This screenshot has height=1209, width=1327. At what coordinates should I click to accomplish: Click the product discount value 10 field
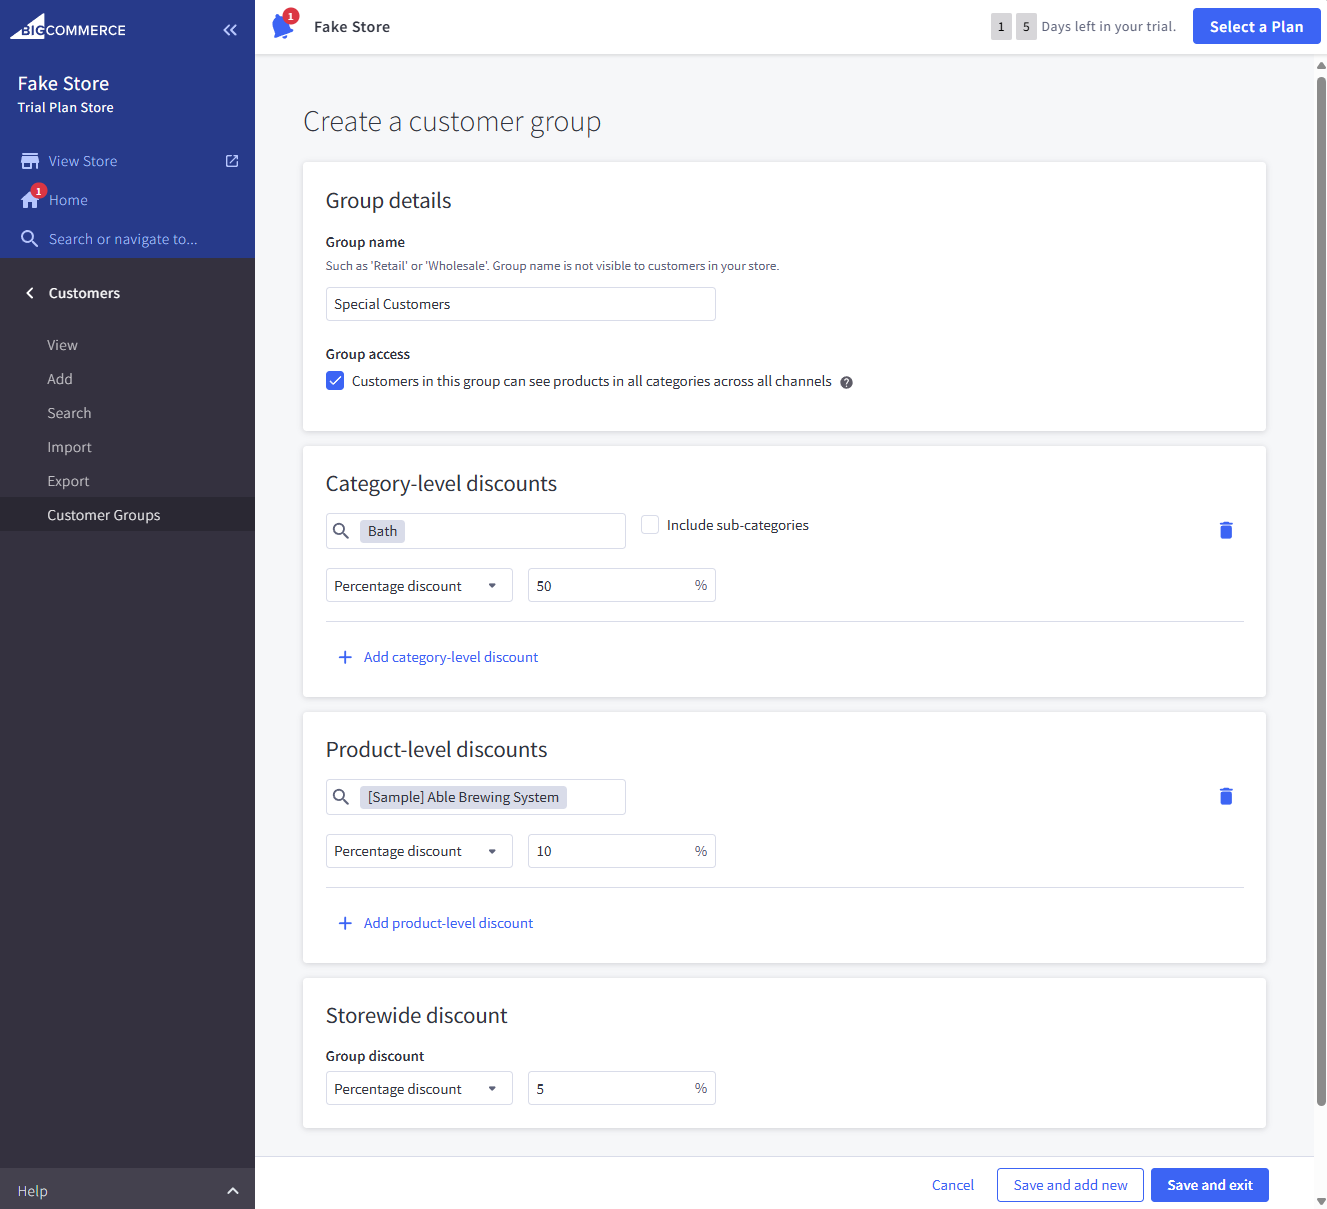[x=621, y=851]
